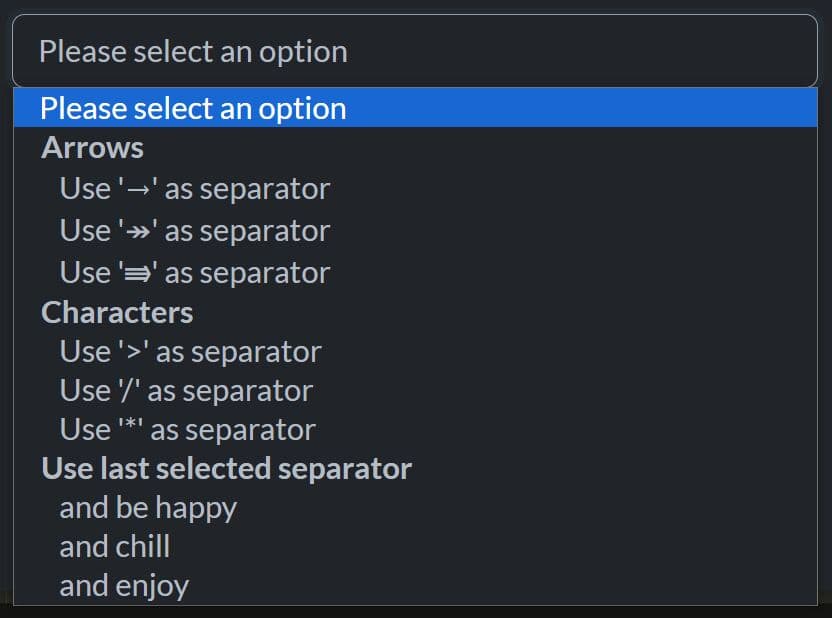Click the closed select box showing the placeholder
This screenshot has height=618, width=832.
tap(414, 51)
